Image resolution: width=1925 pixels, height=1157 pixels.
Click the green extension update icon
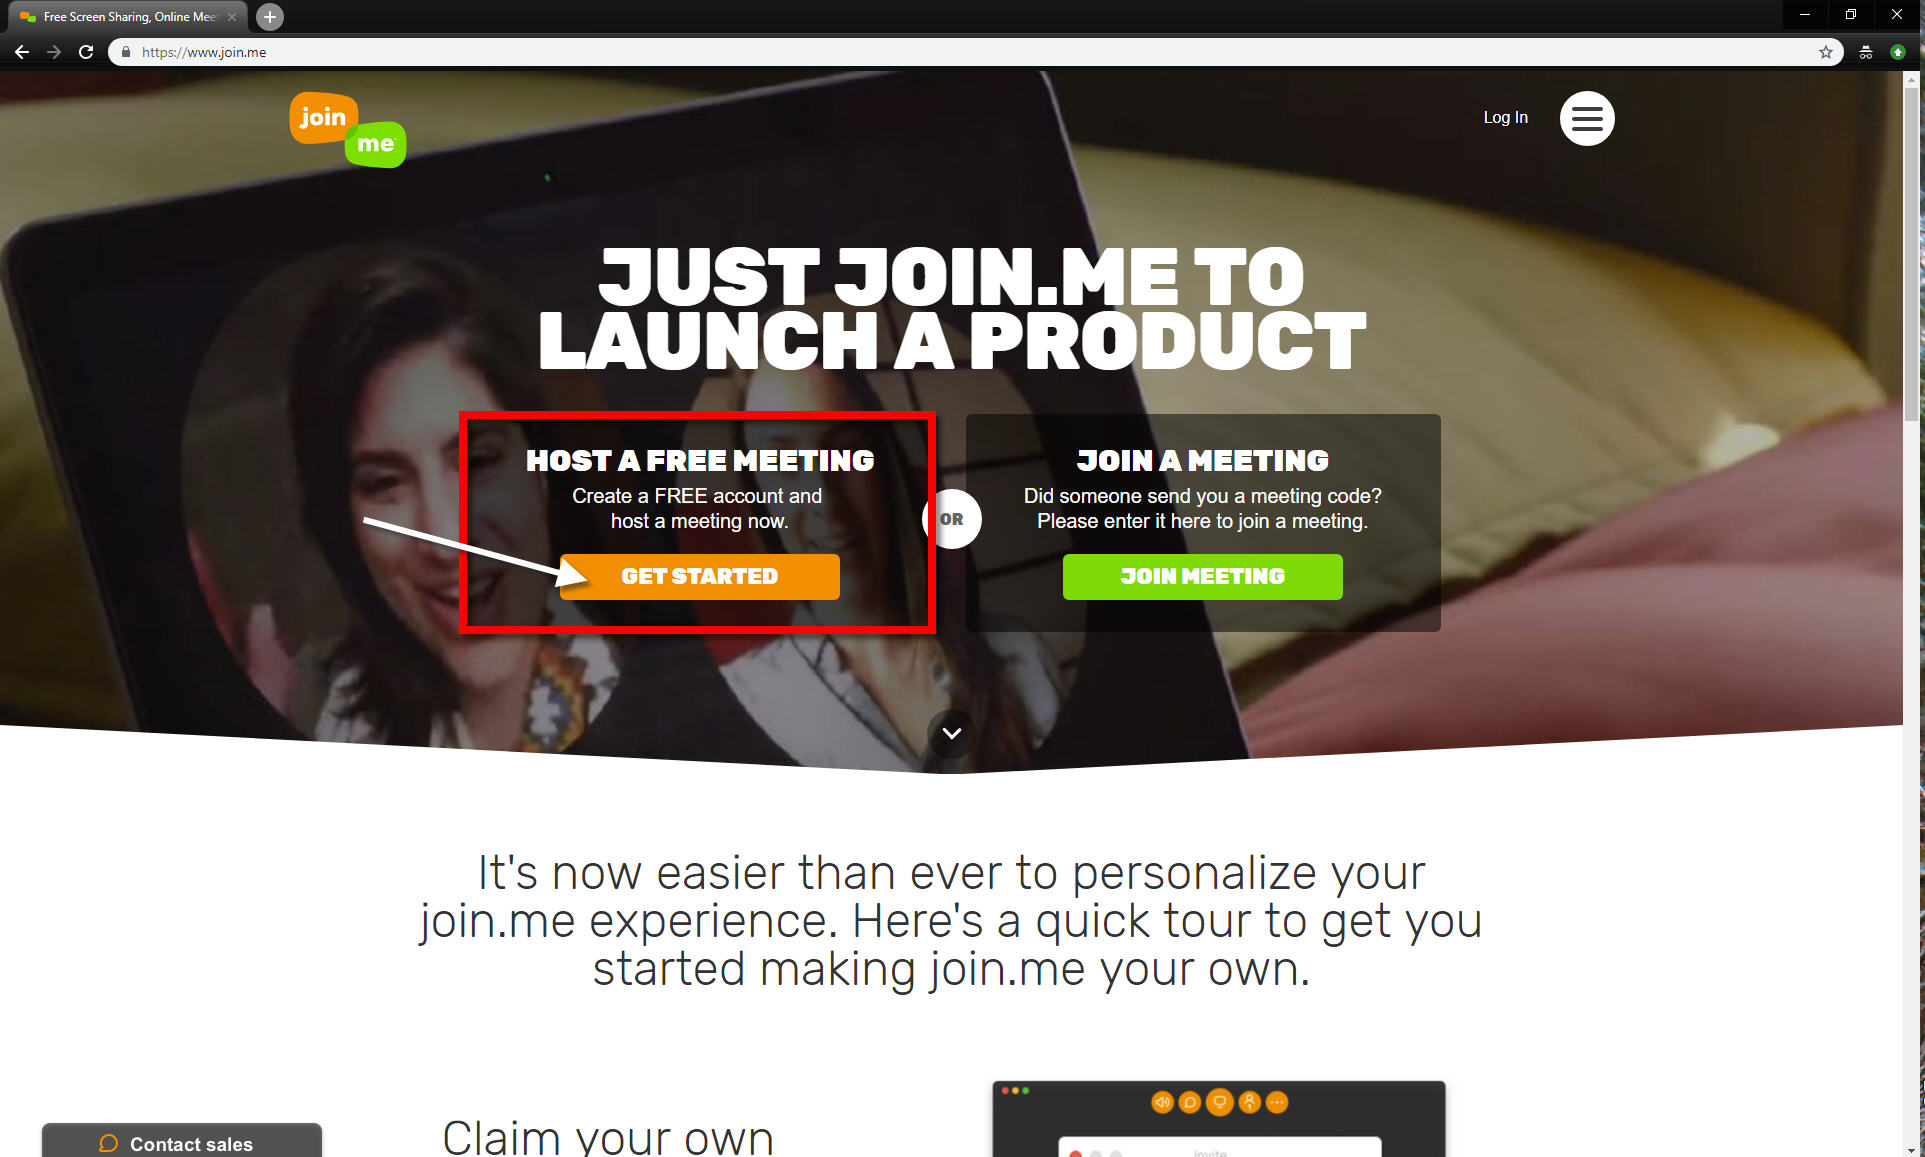1897,52
